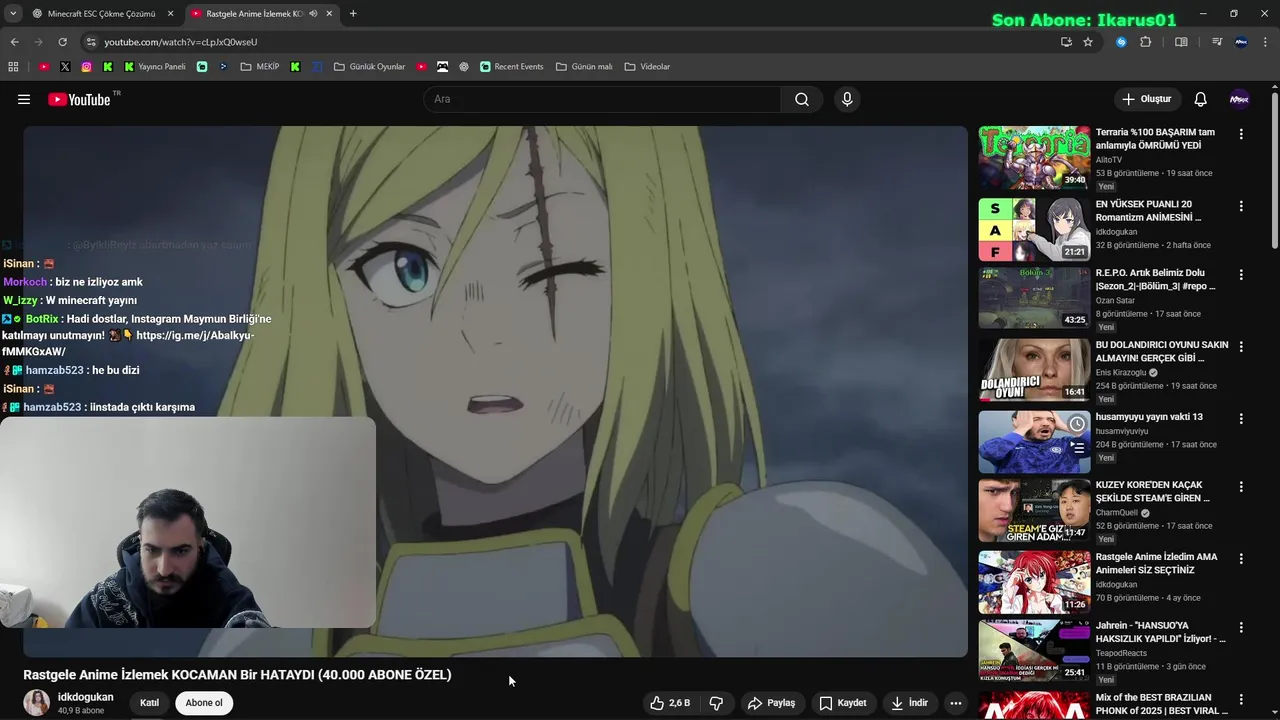The image size is (1280, 720).
Task: Open Yayıncı Paneli bookmark
Action: click(155, 67)
